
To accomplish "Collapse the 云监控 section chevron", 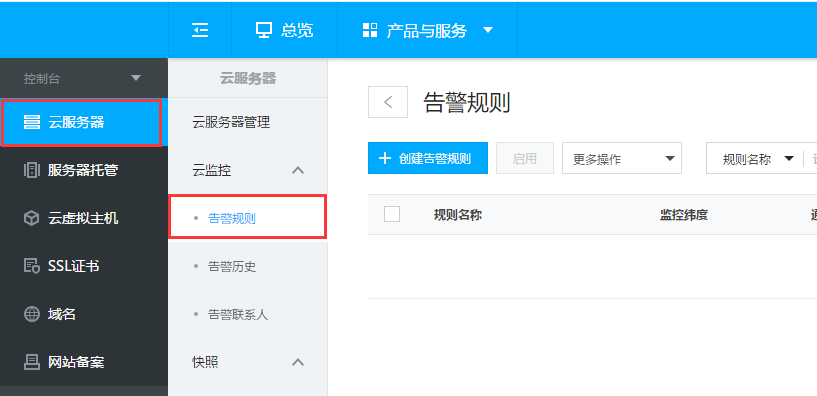I will click(298, 170).
